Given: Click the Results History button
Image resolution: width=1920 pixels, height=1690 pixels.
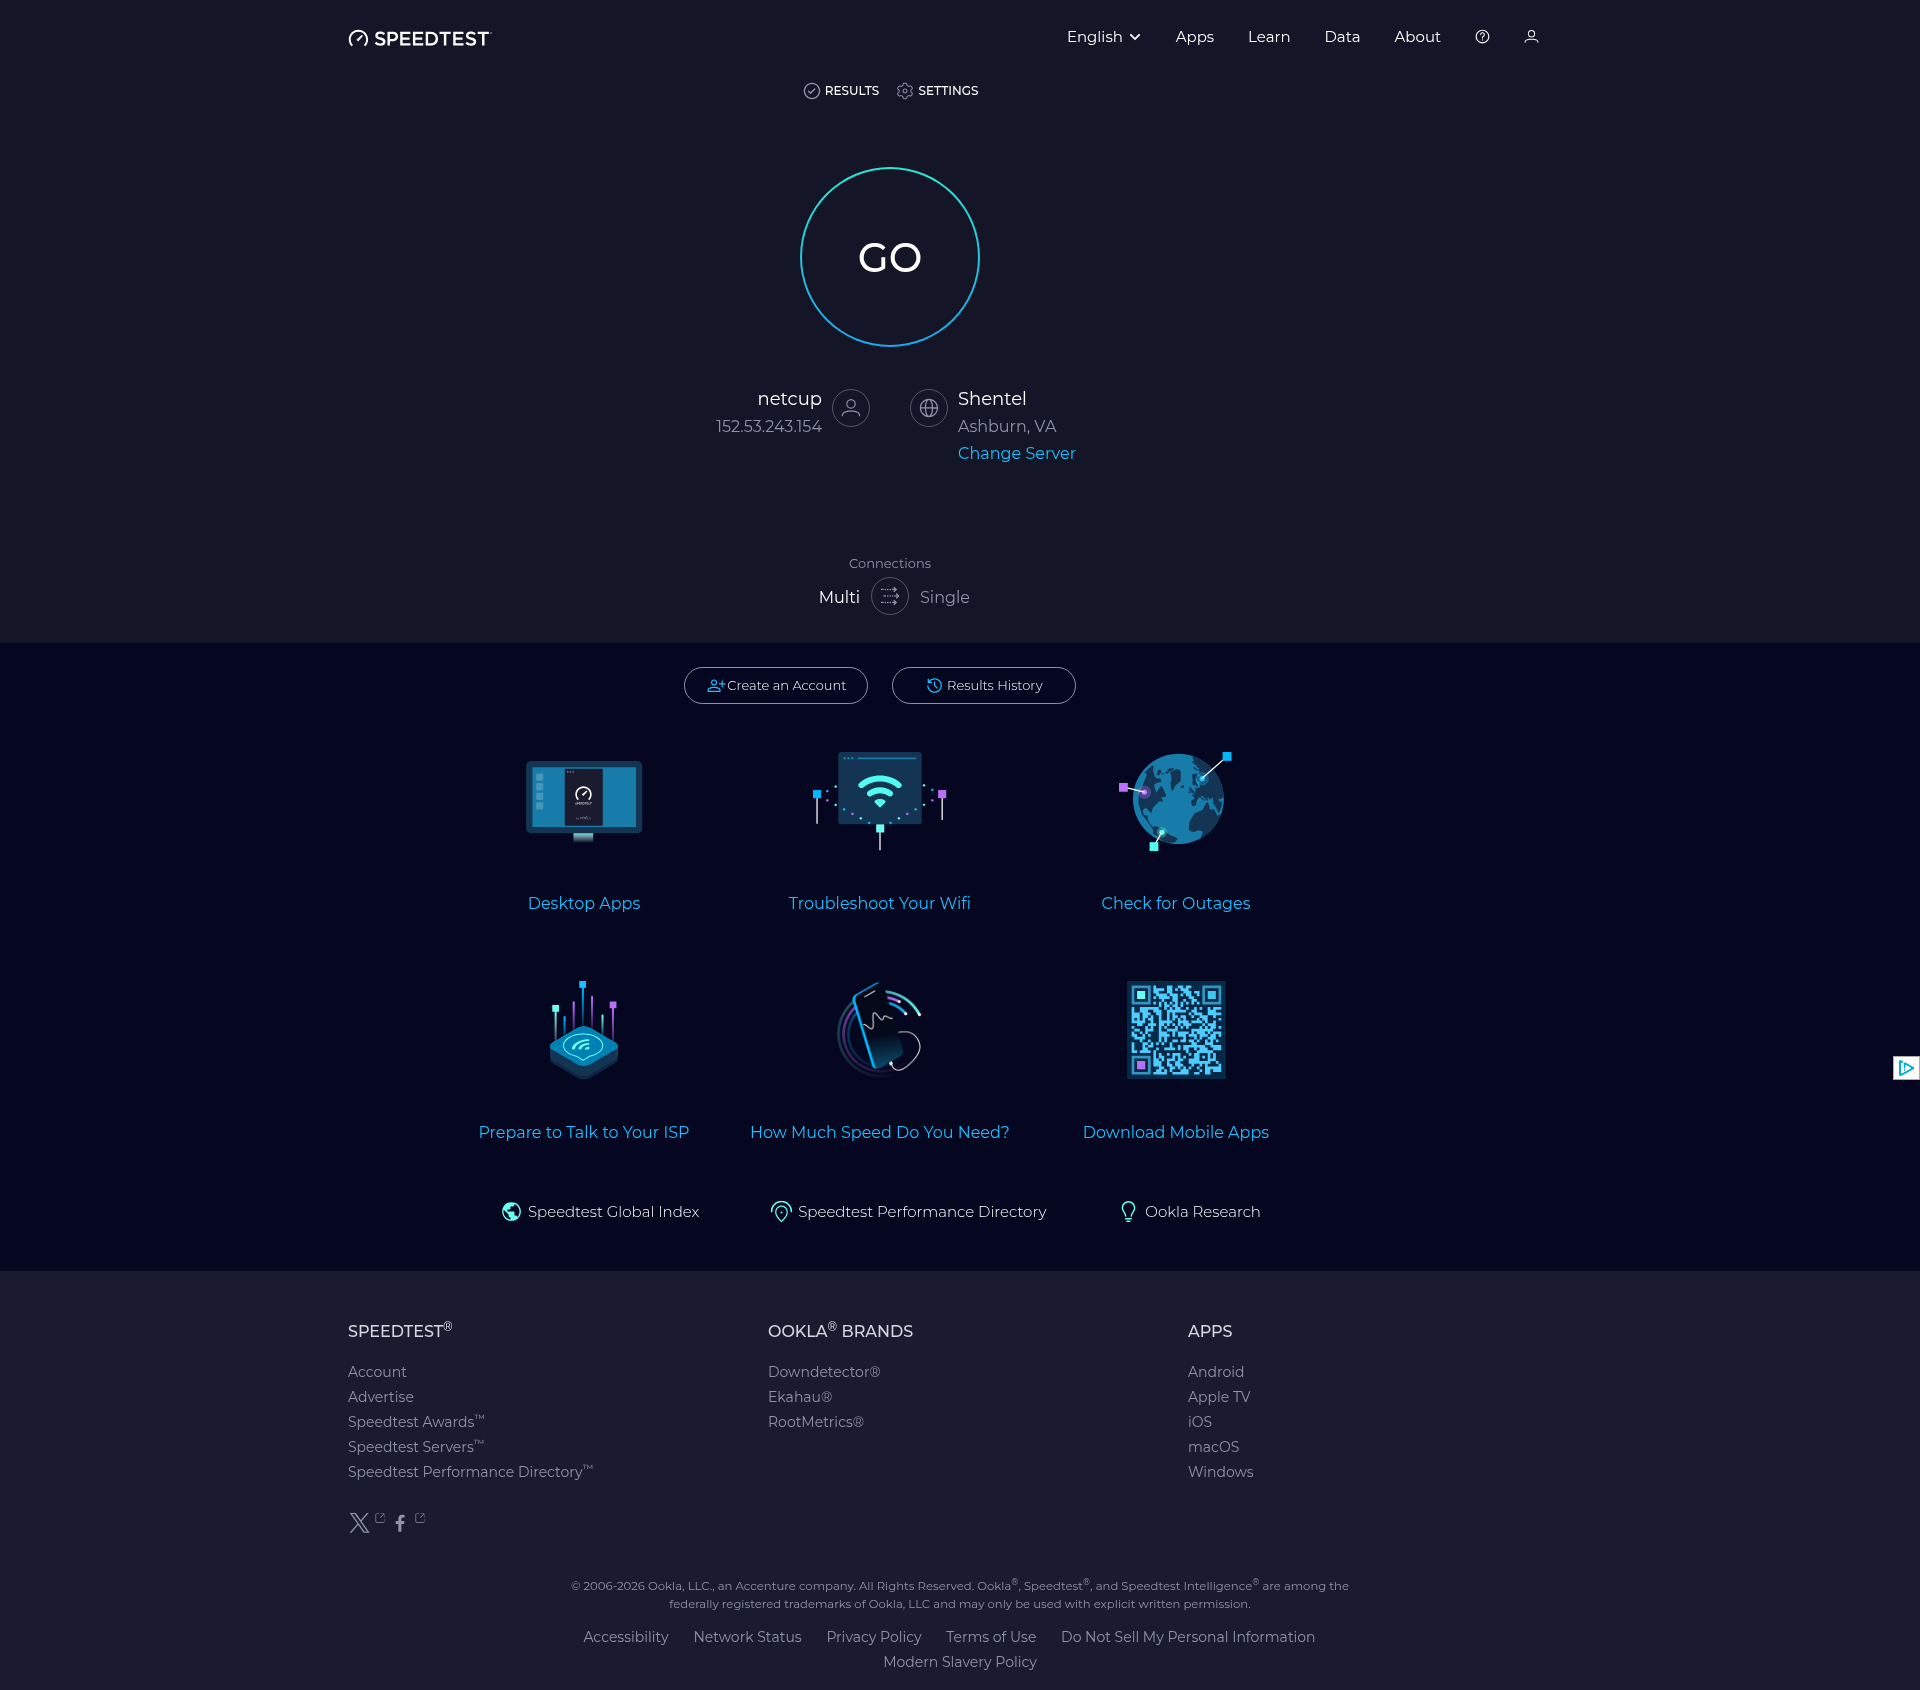Looking at the screenshot, I should [x=984, y=686].
